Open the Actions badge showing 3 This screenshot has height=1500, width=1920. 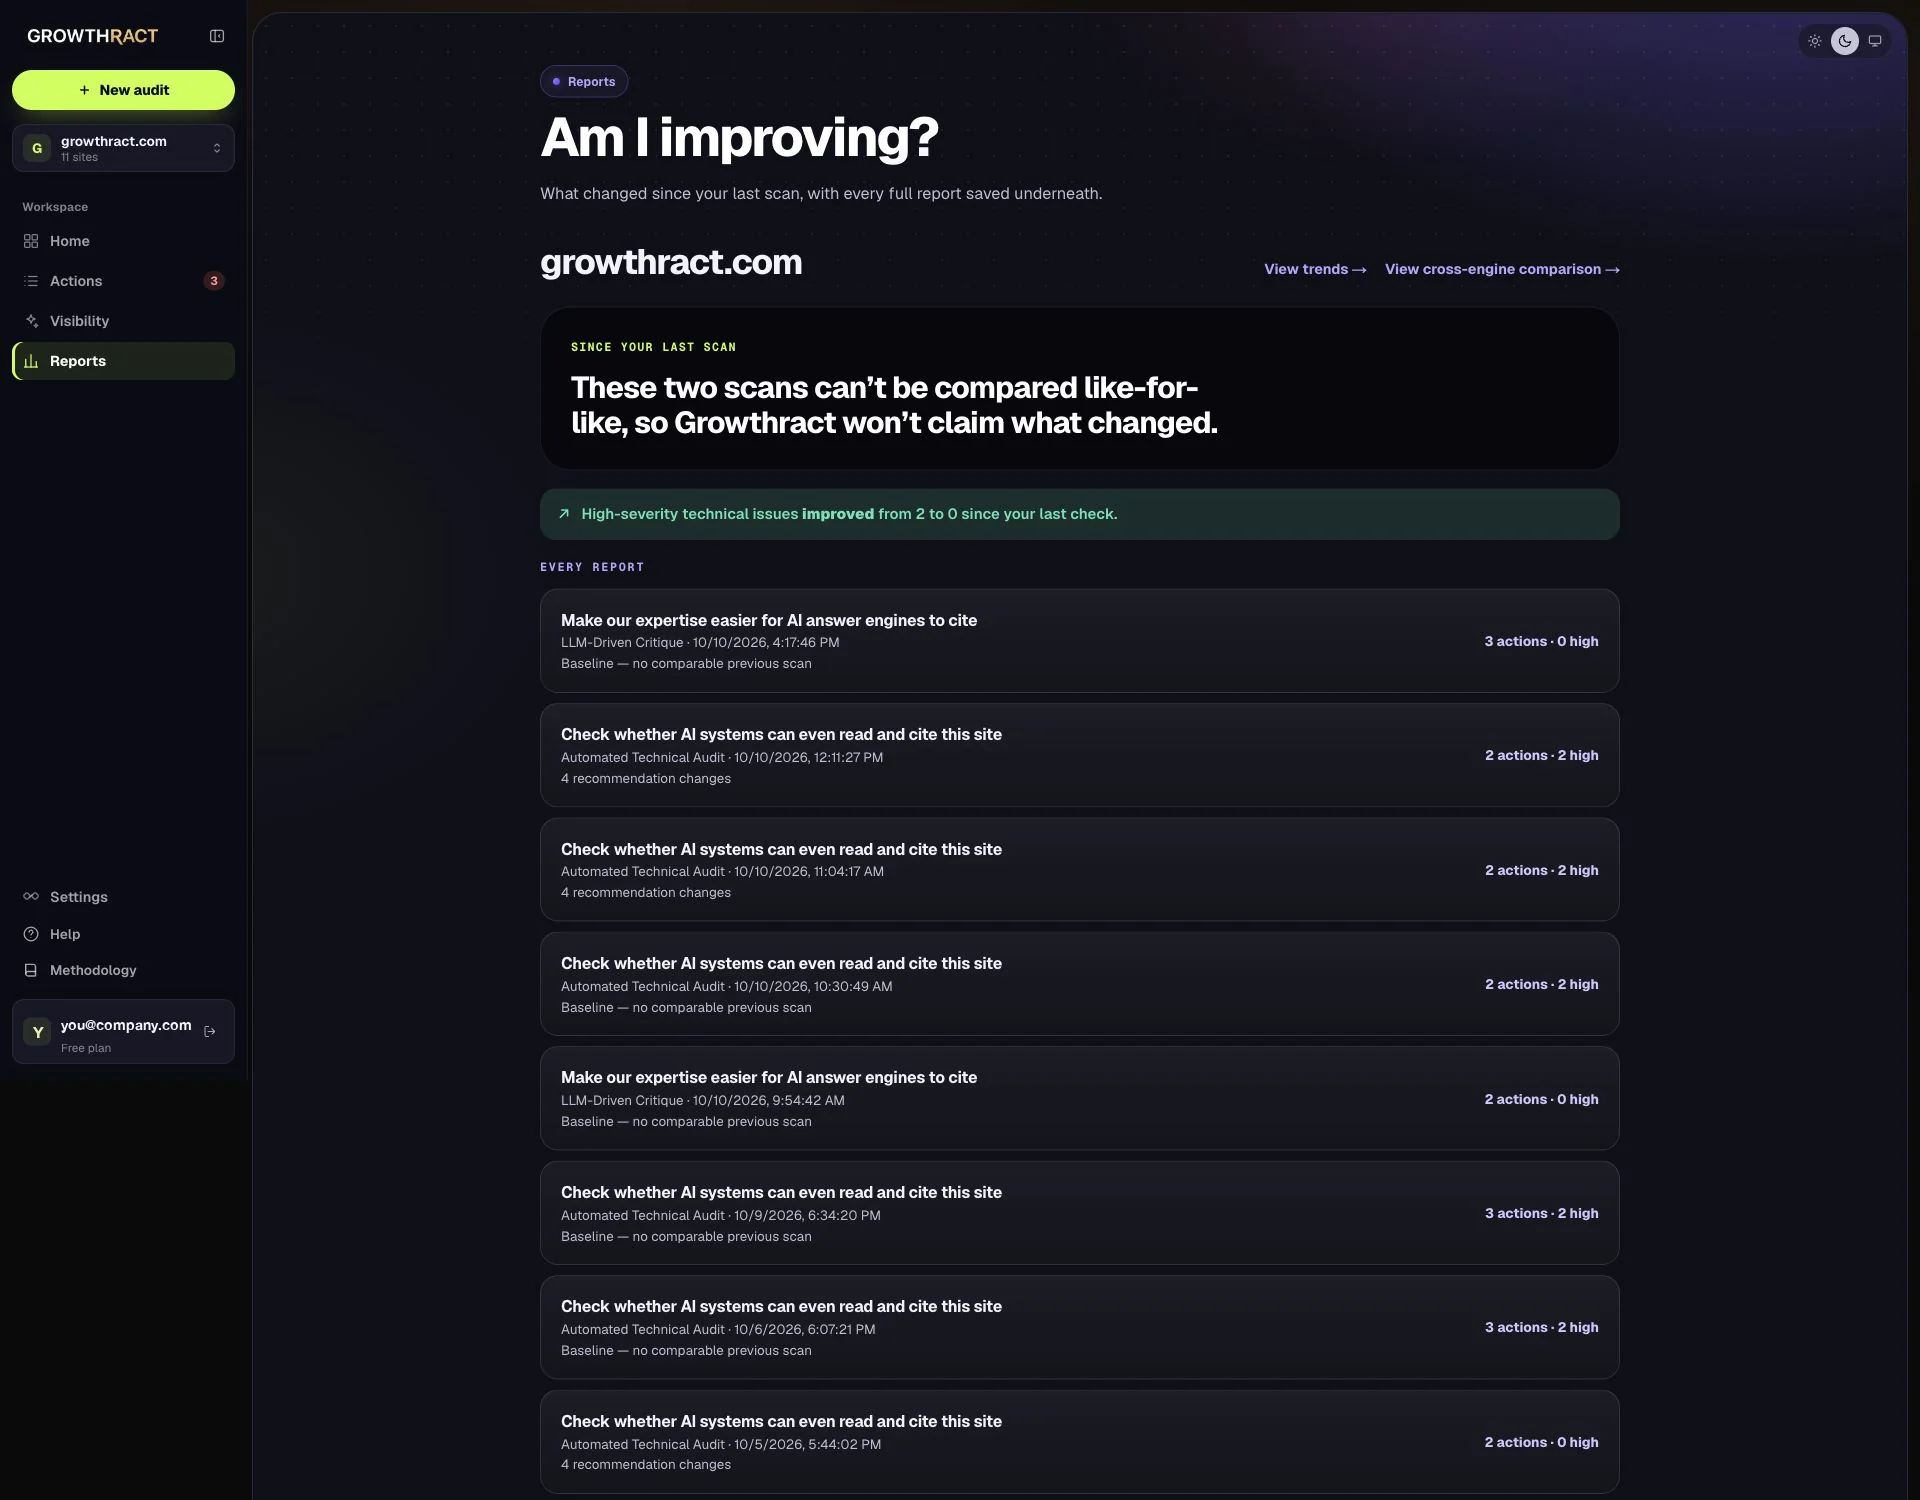click(x=213, y=281)
